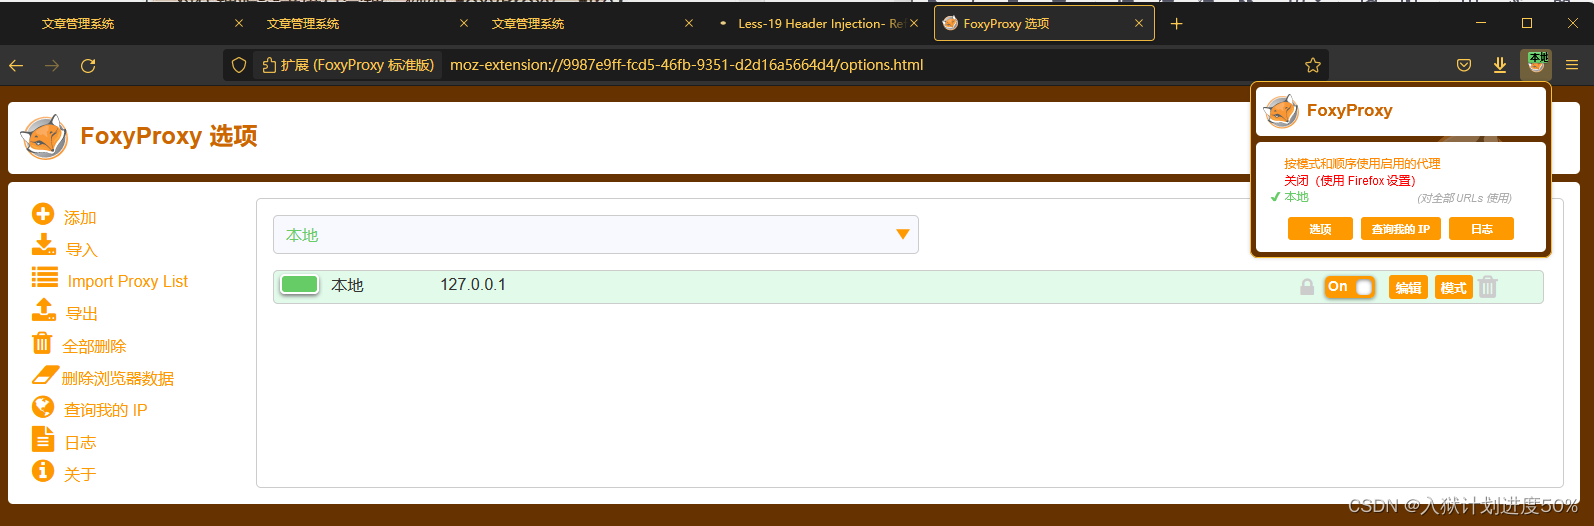Click the About info icon
Screen dimensions: 1594x526
(x=43, y=470)
